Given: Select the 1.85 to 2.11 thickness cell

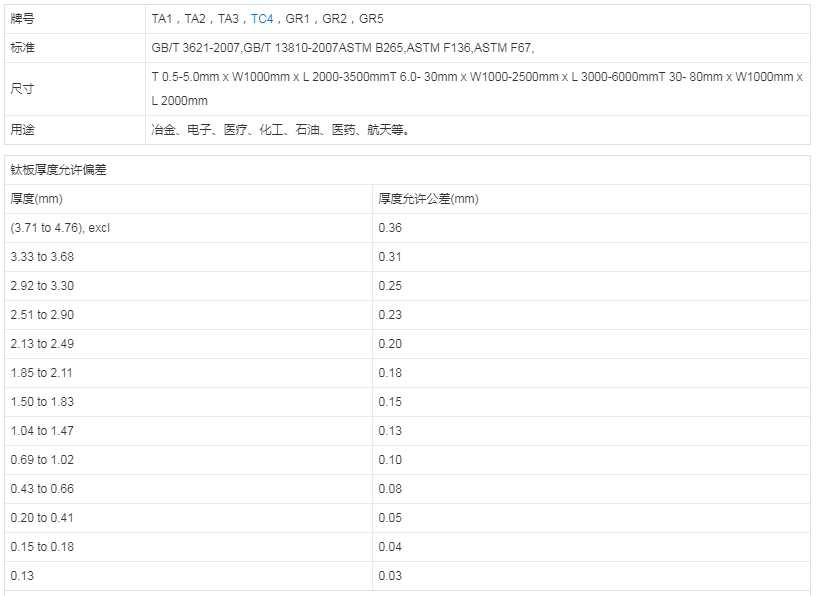Looking at the screenshot, I should coord(42,373).
